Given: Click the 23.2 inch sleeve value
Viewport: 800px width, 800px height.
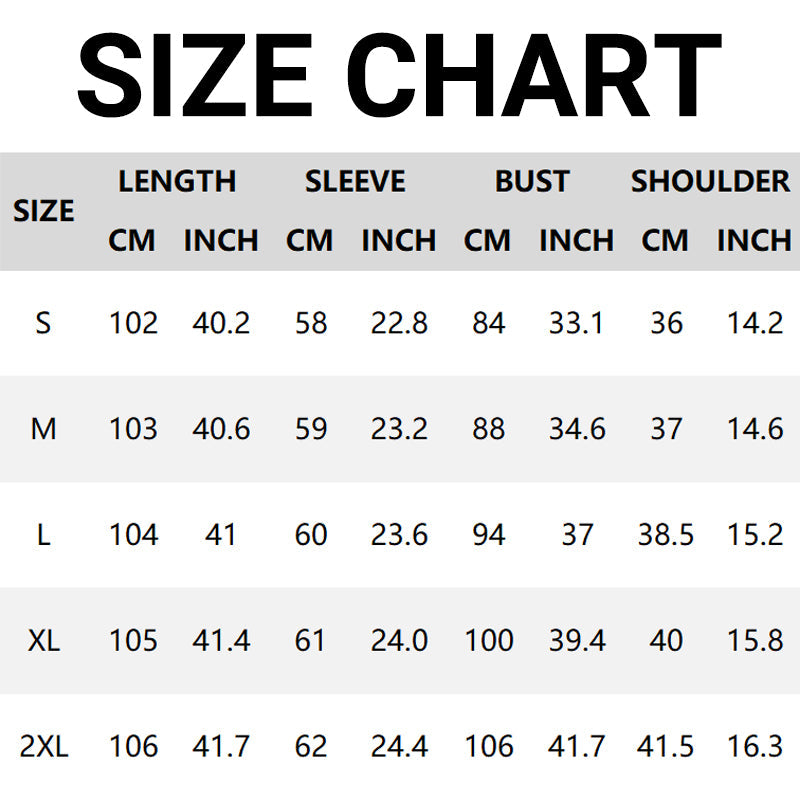Looking at the screenshot, I should coord(399,429).
